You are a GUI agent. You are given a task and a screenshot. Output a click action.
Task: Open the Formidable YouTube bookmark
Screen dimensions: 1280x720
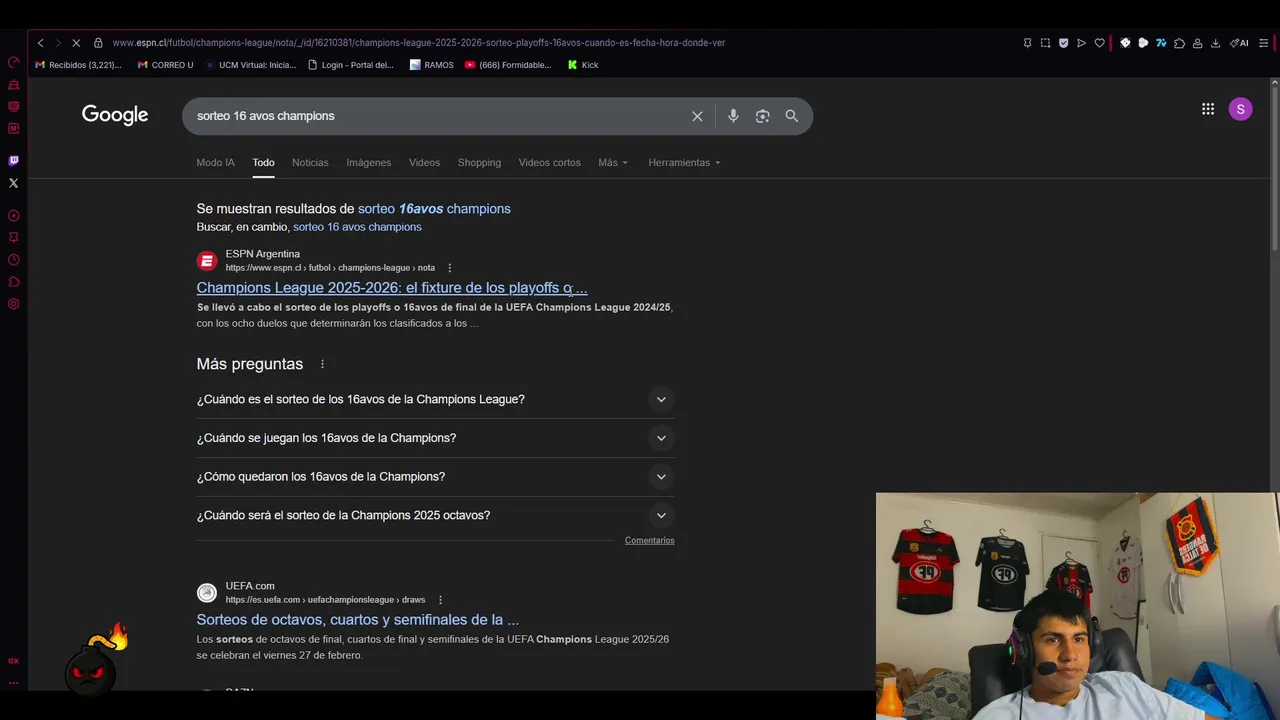pyautogui.click(x=508, y=65)
